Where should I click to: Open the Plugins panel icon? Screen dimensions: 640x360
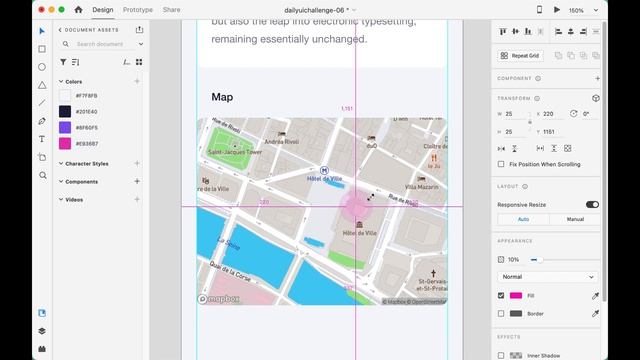point(42,349)
